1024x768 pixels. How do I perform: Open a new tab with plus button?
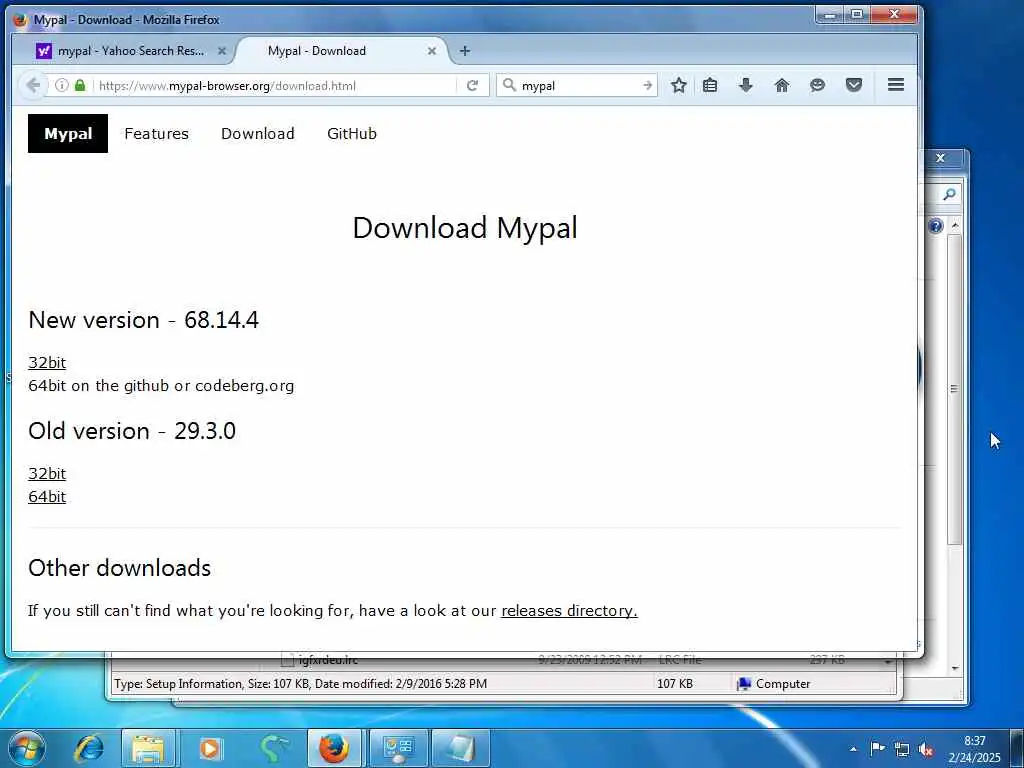(x=464, y=51)
